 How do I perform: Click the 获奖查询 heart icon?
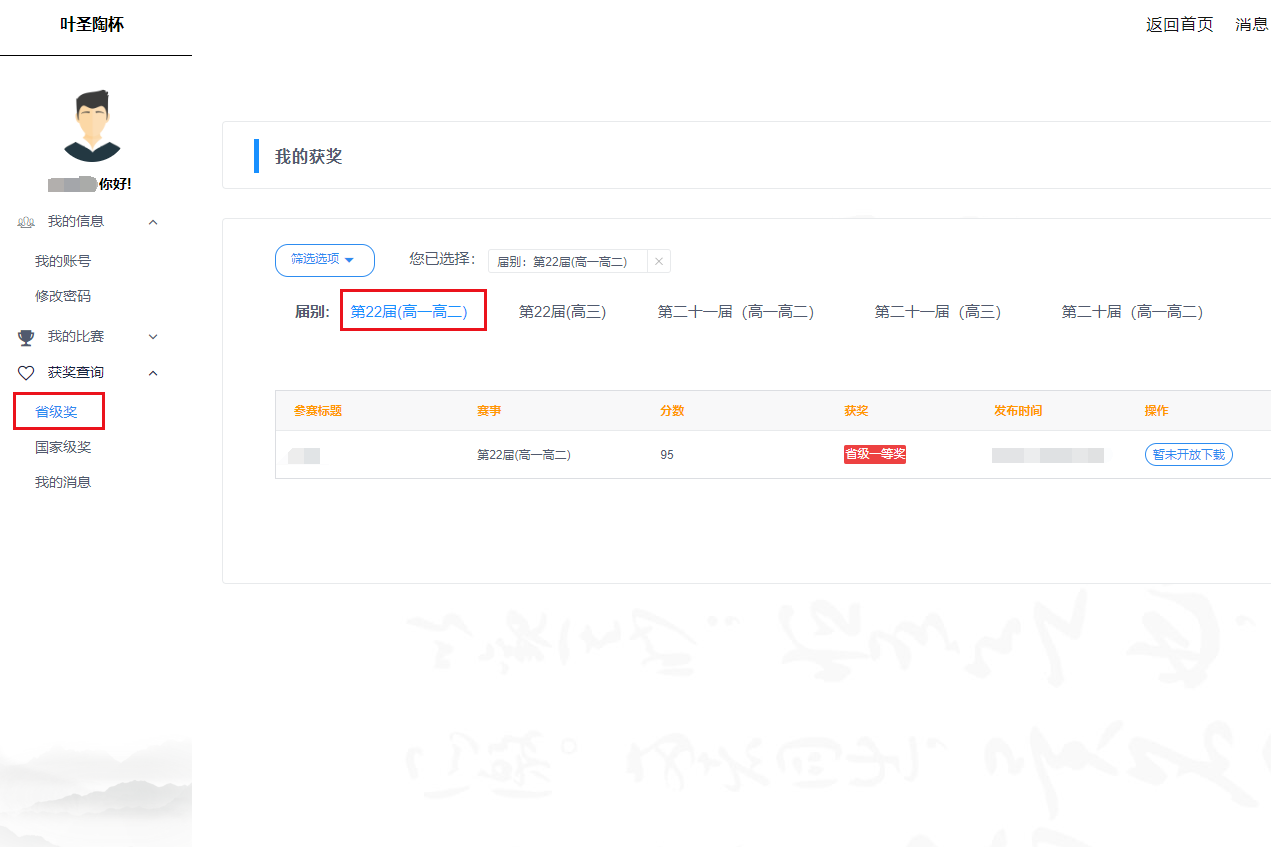click(x=26, y=373)
